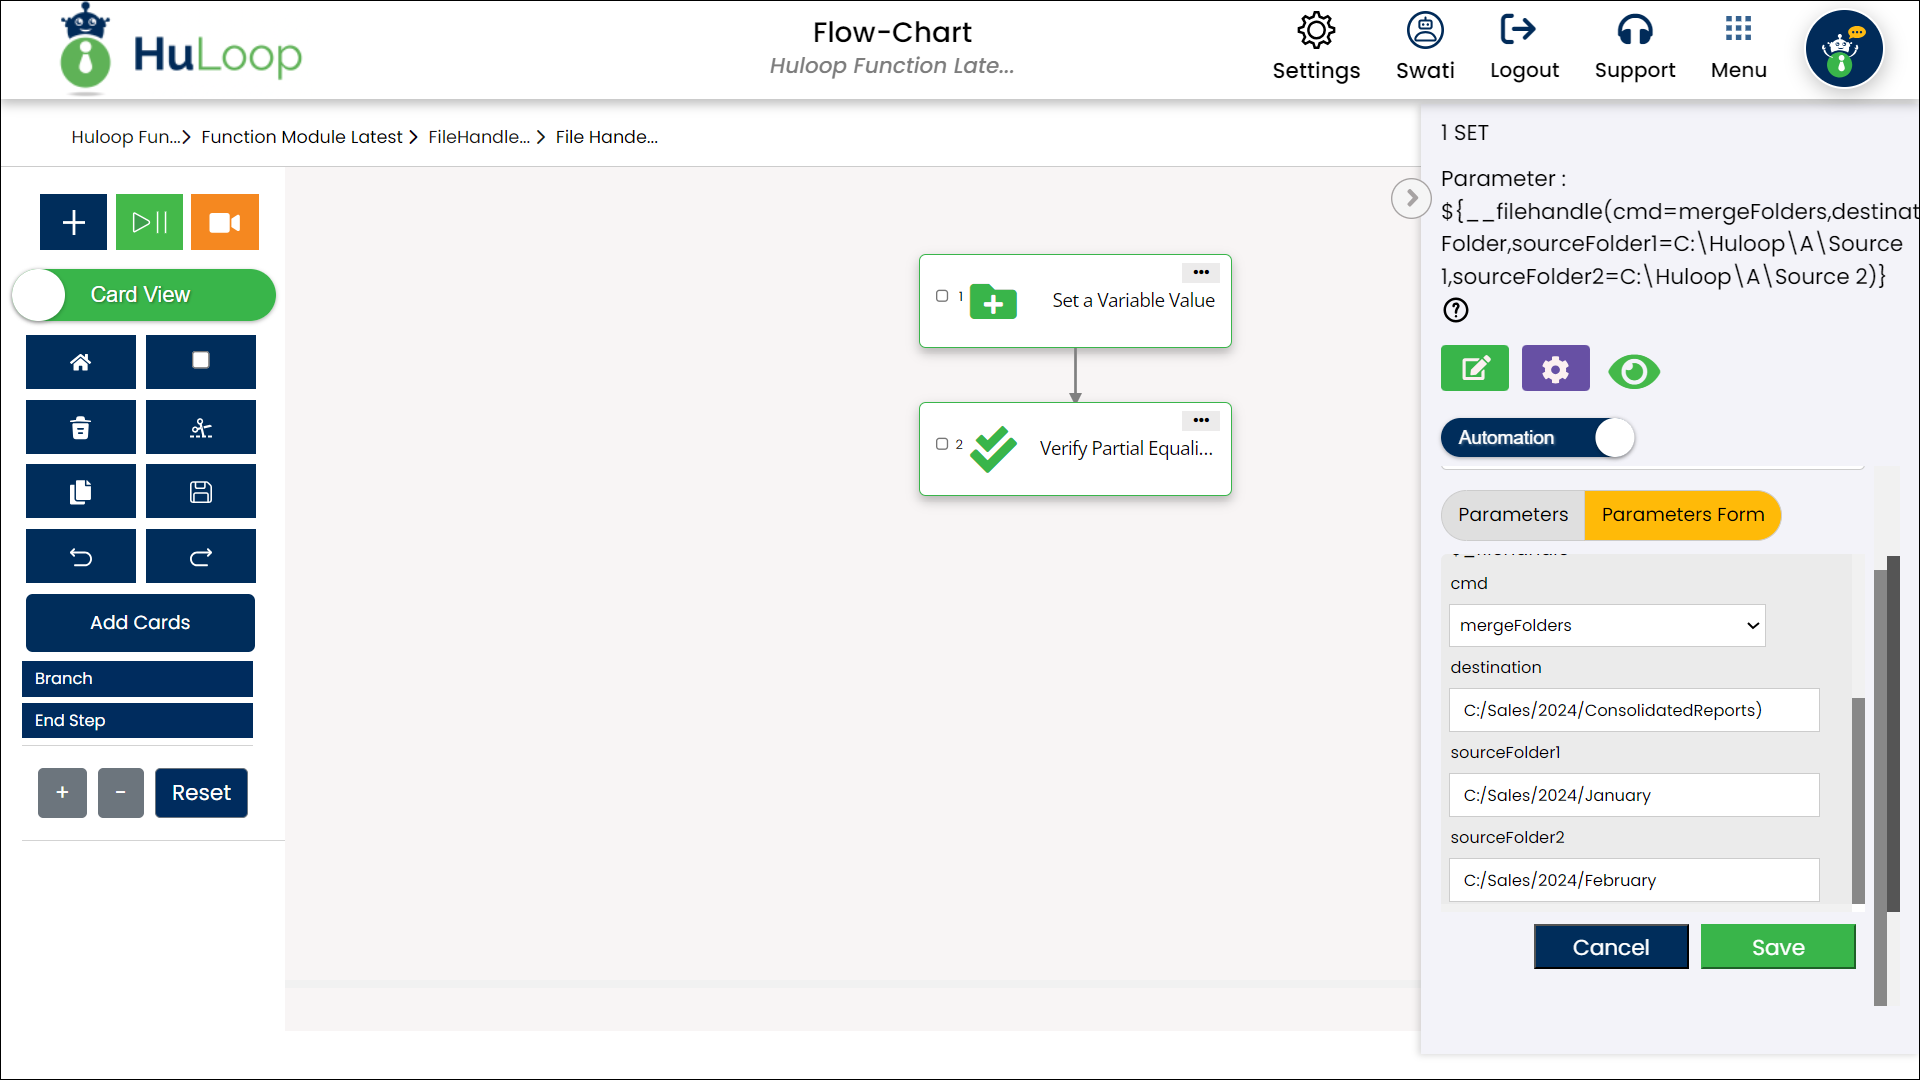The image size is (1920, 1080).
Task: Open Huloop Fun... breadcrumb
Action: click(126, 137)
